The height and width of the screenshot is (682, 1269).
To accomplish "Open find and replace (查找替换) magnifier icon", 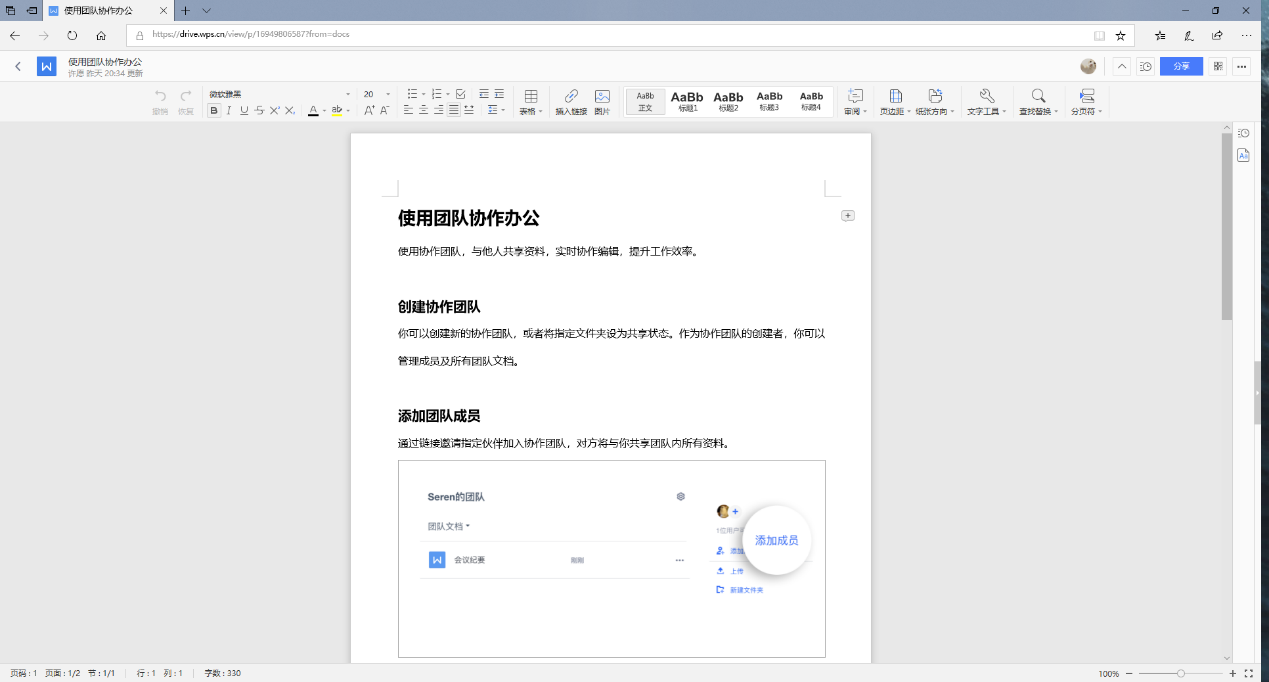I will [1038, 97].
